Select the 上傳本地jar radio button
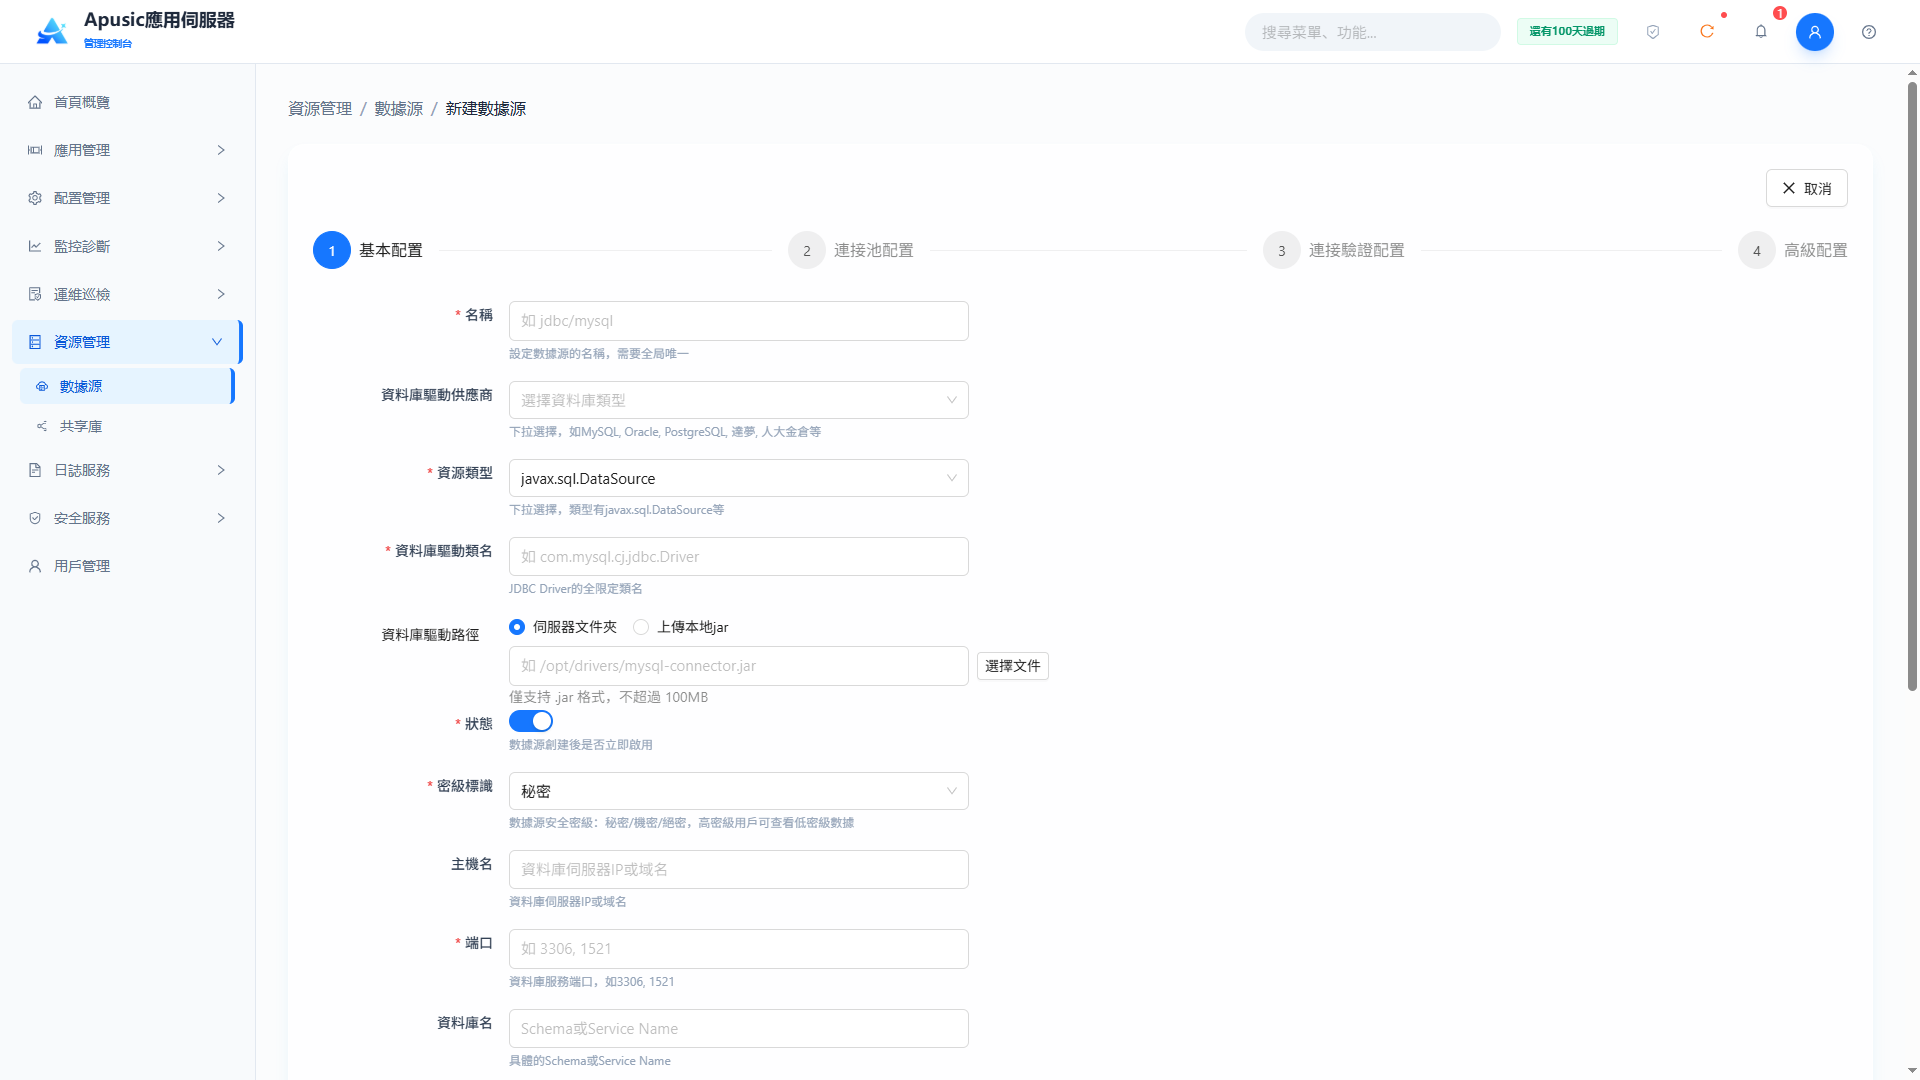Screen dimensions: 1920x1080 tap(641, 627)
